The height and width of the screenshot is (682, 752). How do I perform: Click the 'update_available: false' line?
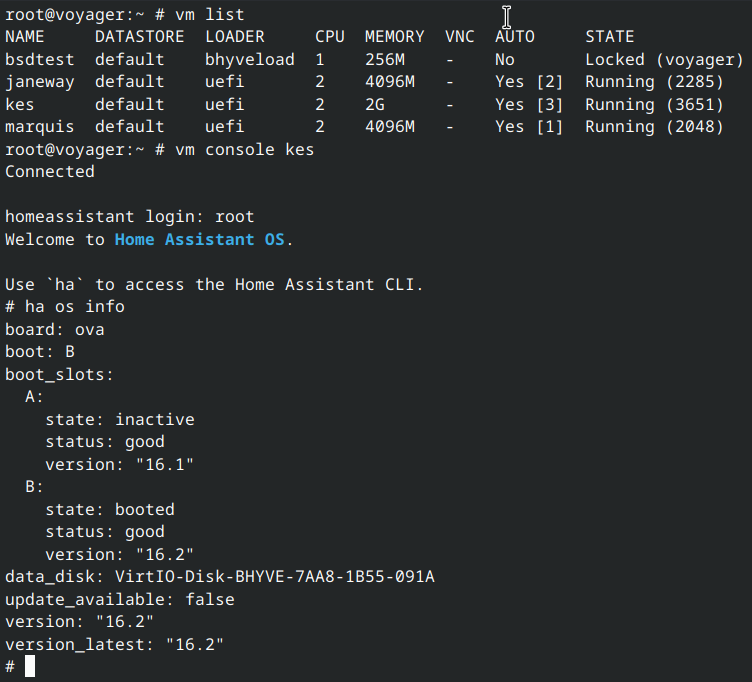pyautogui.click(x=120, y=600)
